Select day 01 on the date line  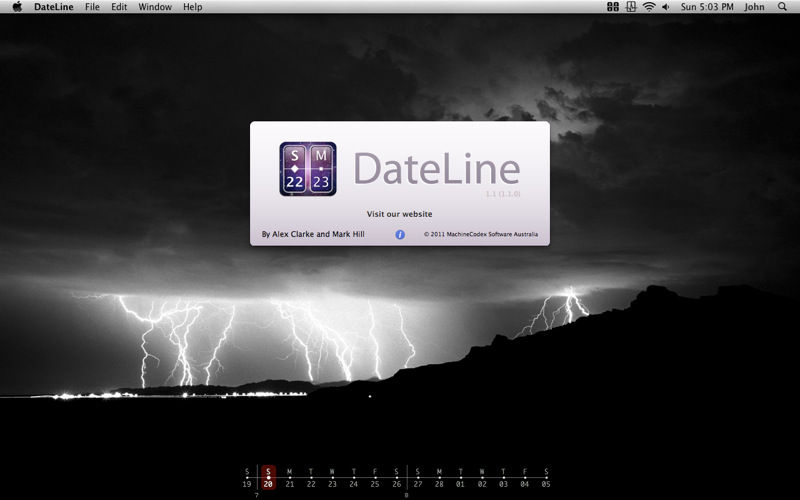click(461, 478)
